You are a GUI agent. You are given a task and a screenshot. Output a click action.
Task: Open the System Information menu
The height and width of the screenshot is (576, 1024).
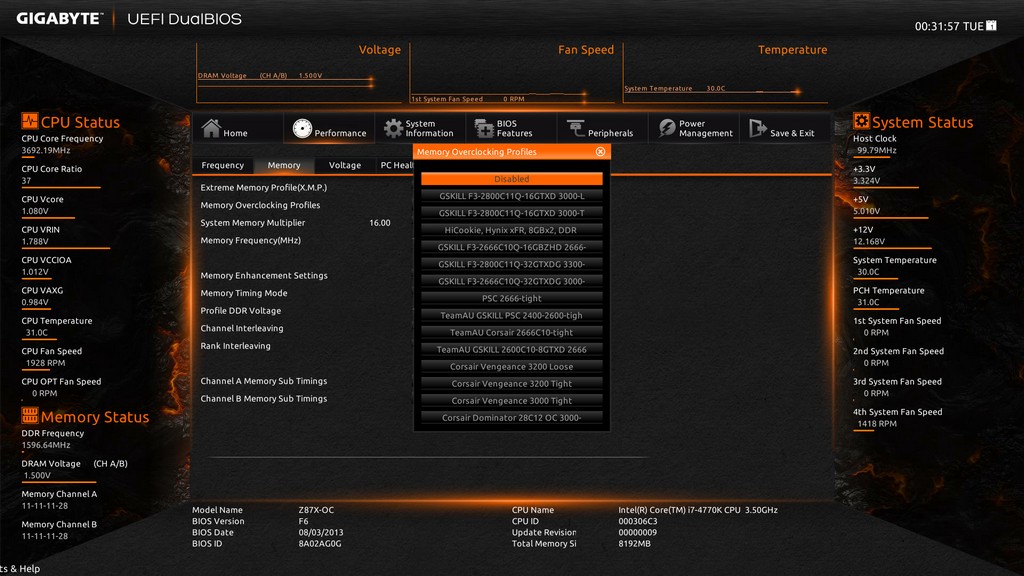[x=420, y=128]
